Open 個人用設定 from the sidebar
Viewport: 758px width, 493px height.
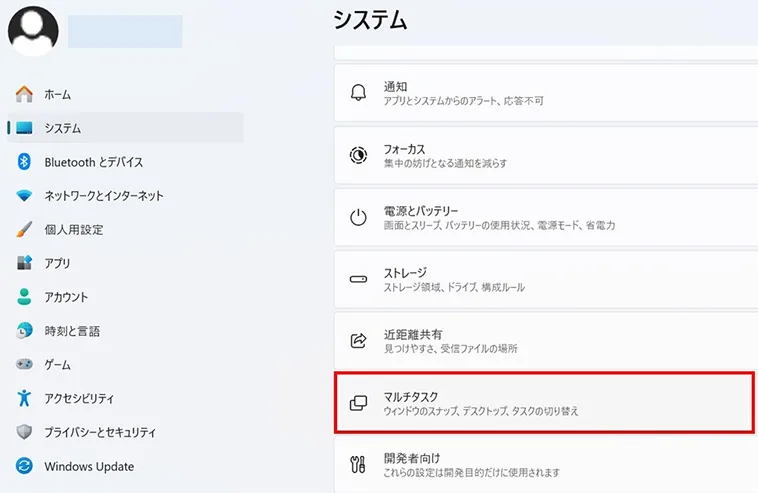point(73,230)
